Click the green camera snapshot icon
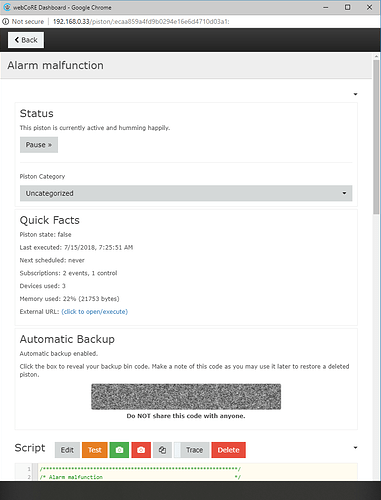This screenshot has width=381, height=500. pos(119,450)
